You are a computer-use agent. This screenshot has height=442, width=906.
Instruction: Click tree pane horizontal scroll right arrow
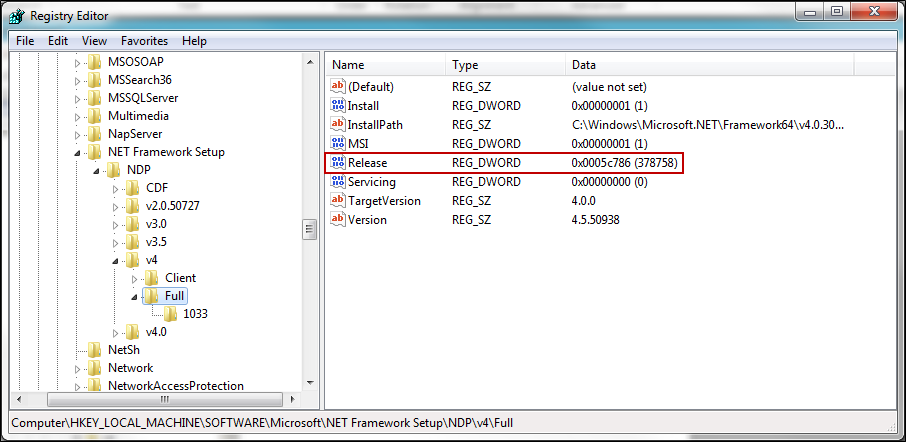293,399
